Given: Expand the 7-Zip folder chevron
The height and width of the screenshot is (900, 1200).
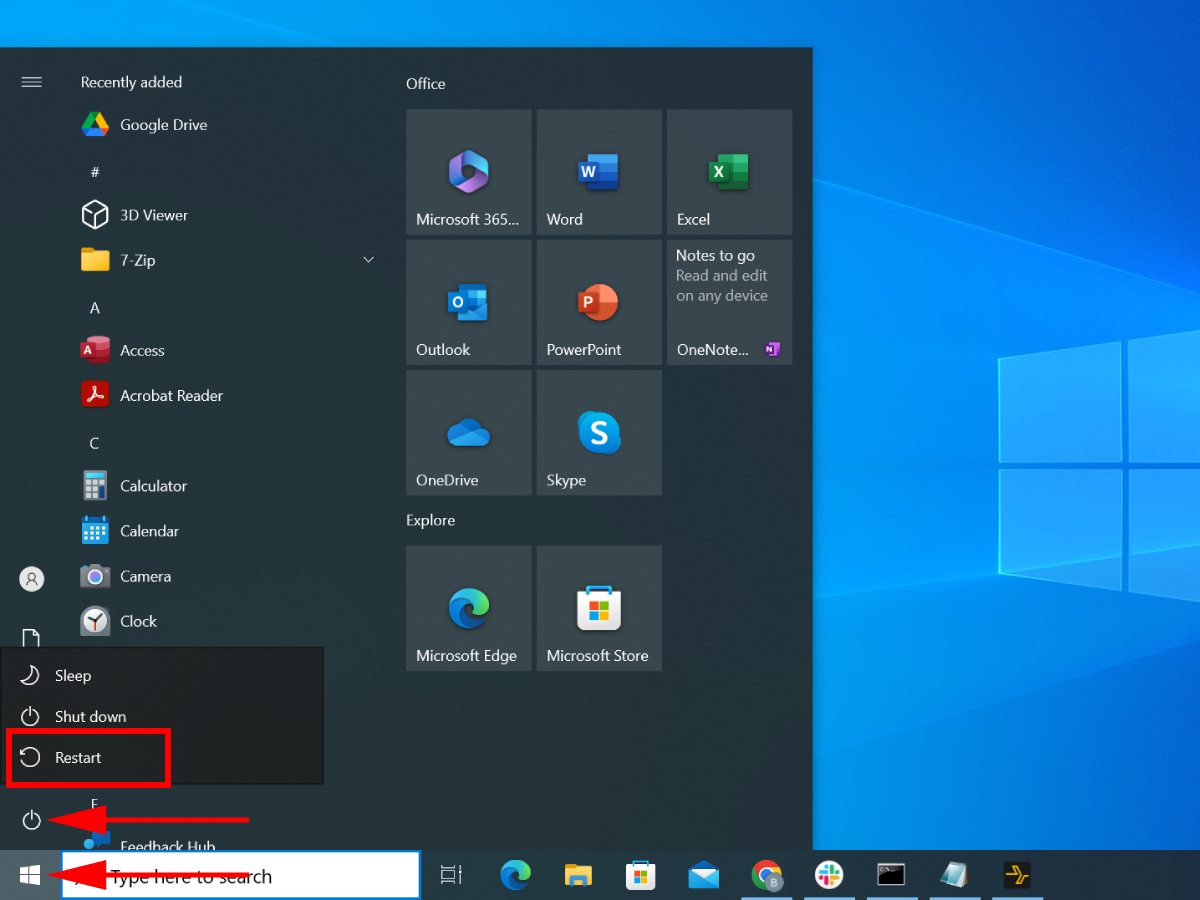Looking at the screenshot, I should (368, 260).
